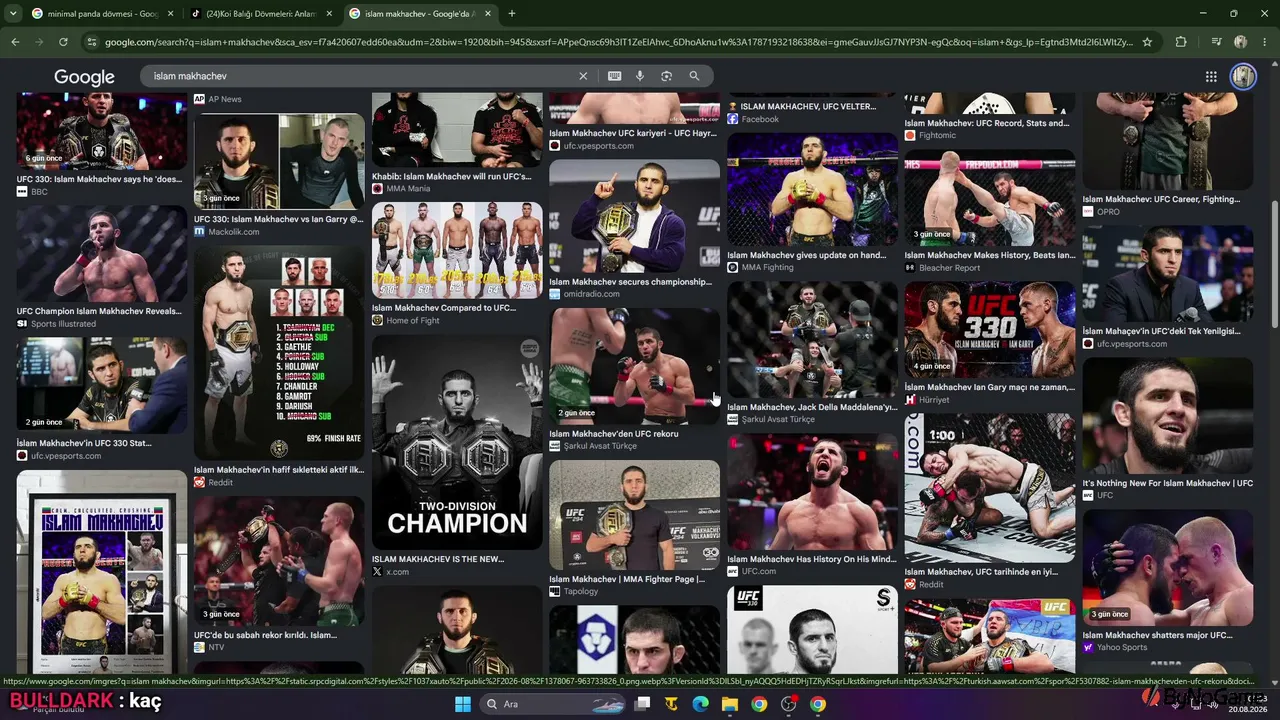This screenshot has height=720, width=1280.
Task: Open the Chrome profile avatar in the toolbar
Action: point(1240,42)
